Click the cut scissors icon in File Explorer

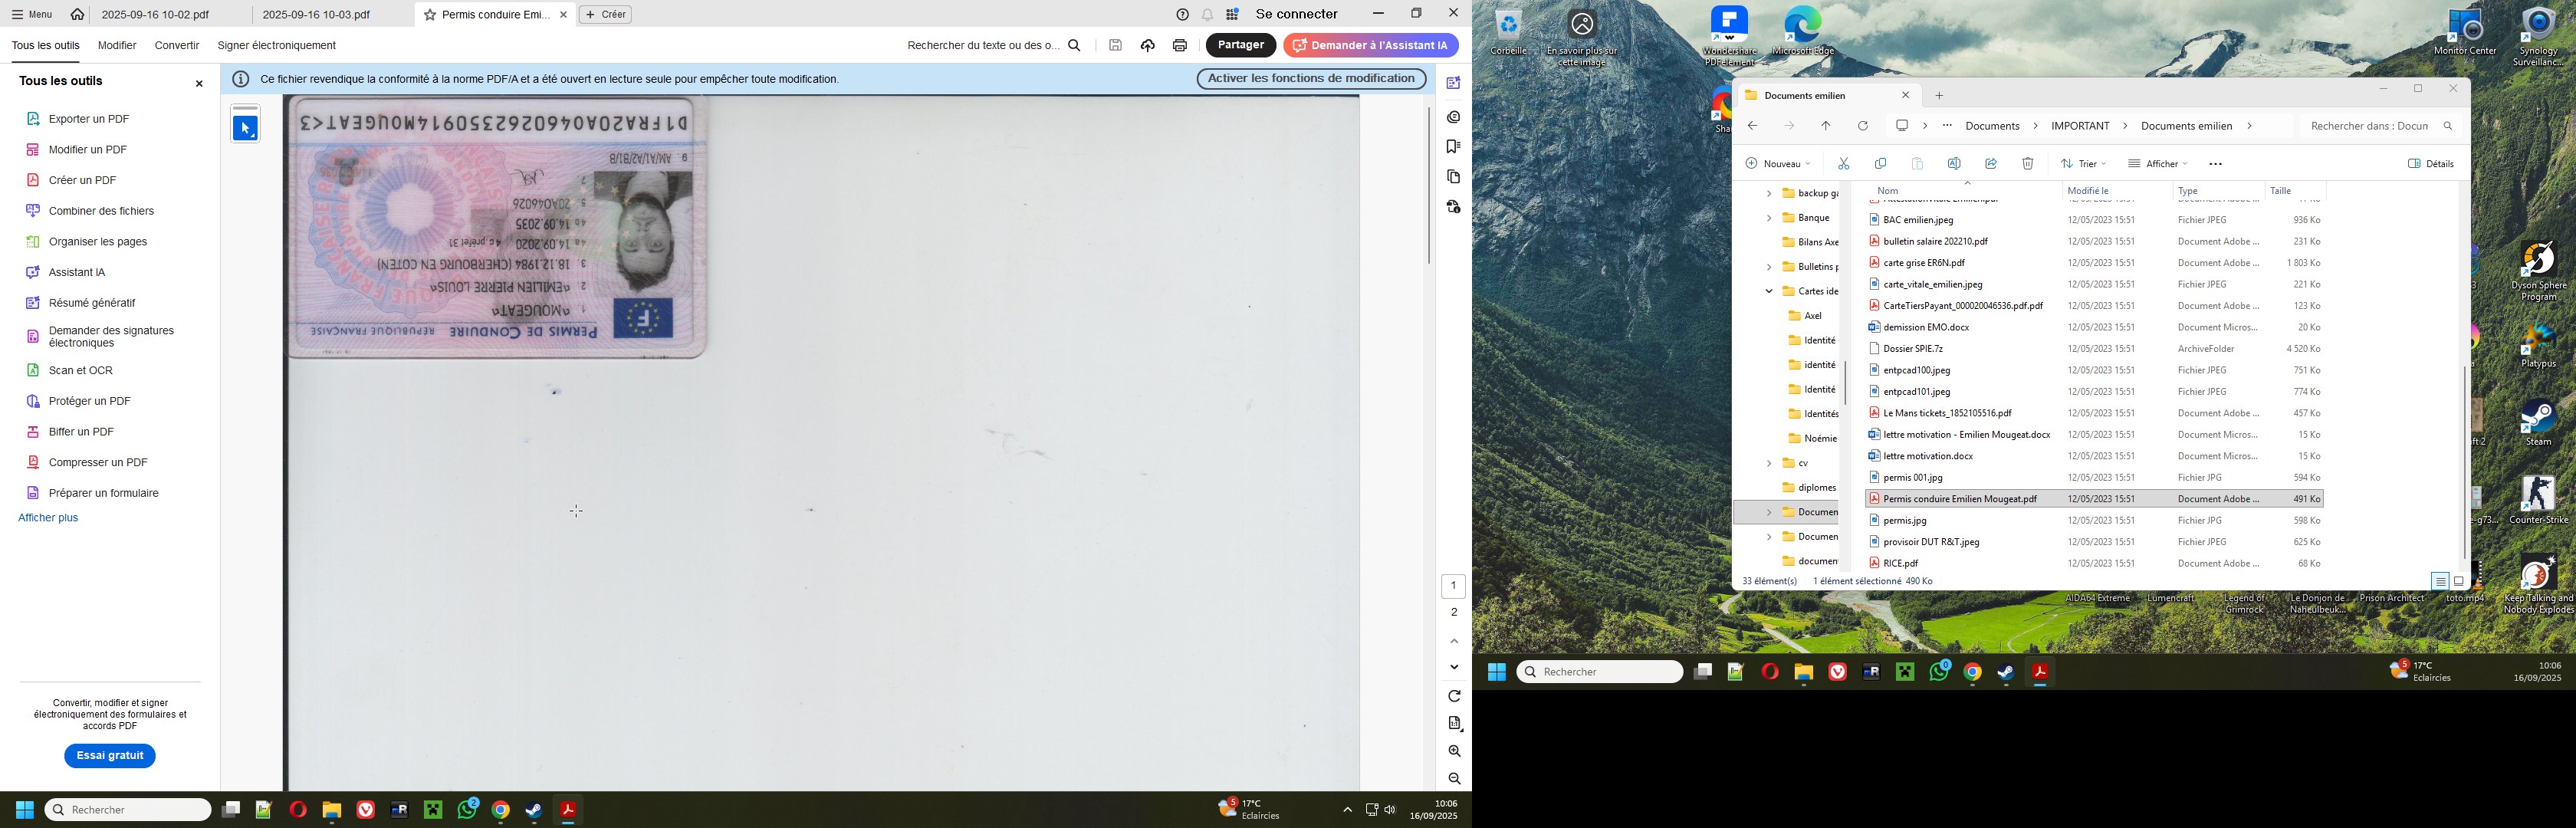[1843, 164]
